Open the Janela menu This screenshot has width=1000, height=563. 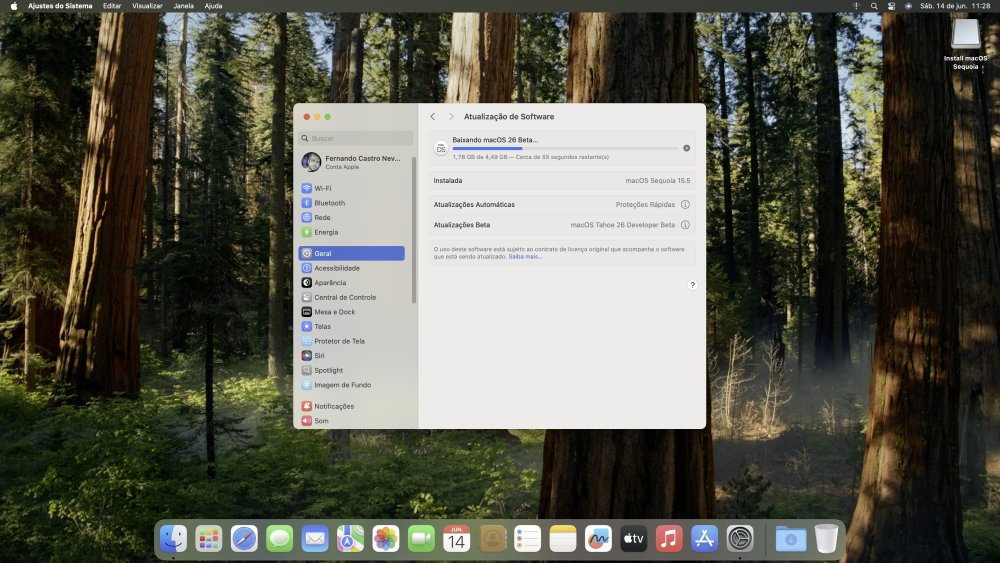point(184,6)
